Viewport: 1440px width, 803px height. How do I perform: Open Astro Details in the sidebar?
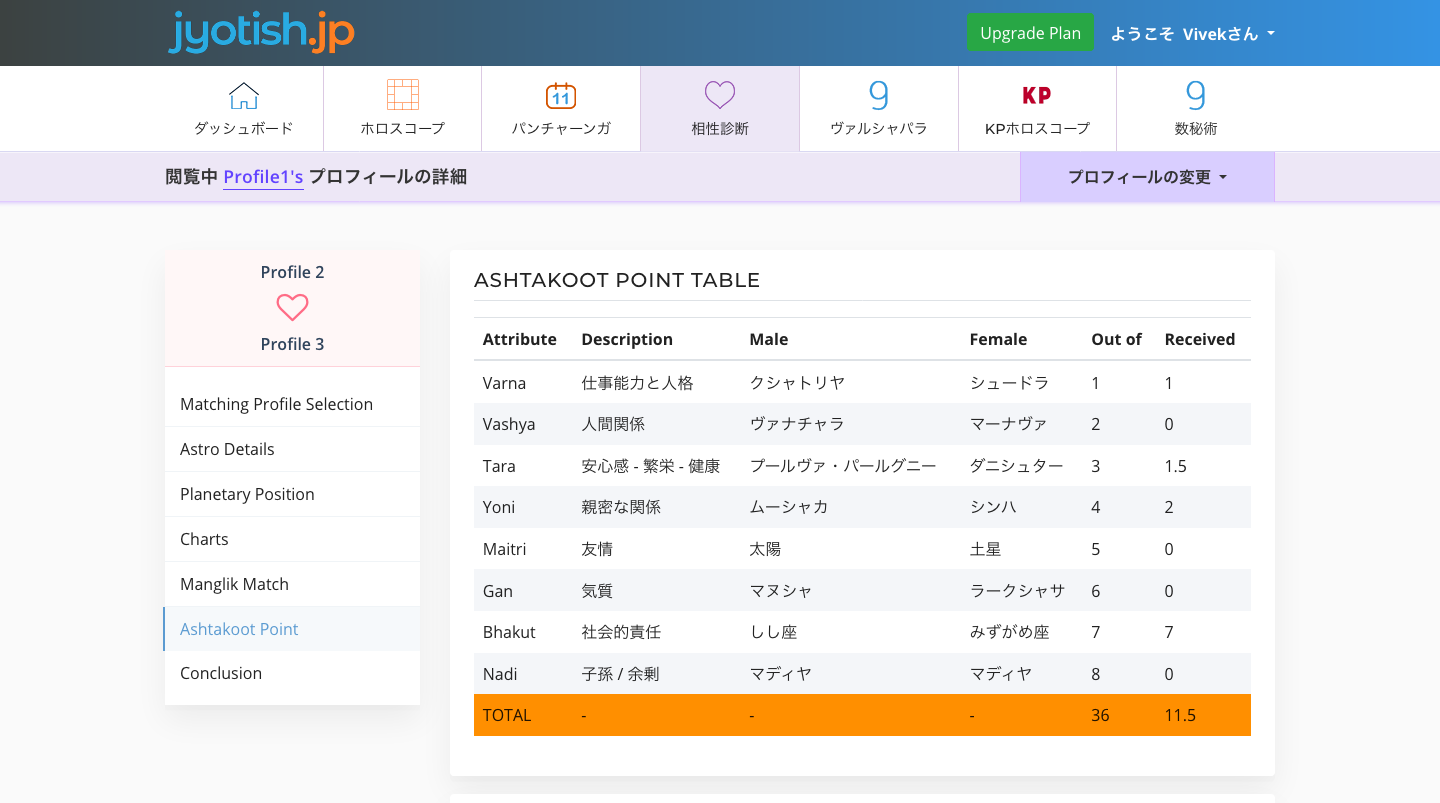pyautogui.click(x=227, y=449)
